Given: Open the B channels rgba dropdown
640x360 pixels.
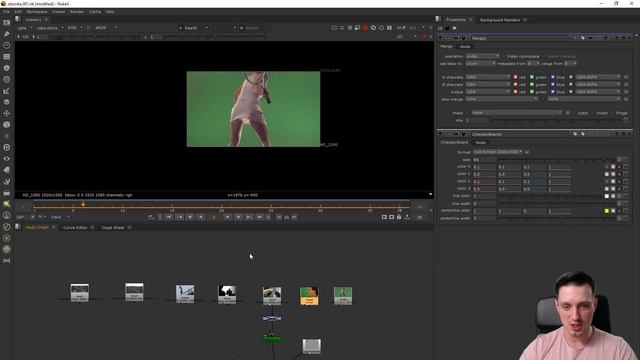Looking at the screenshot, I should tap(488, 84).
